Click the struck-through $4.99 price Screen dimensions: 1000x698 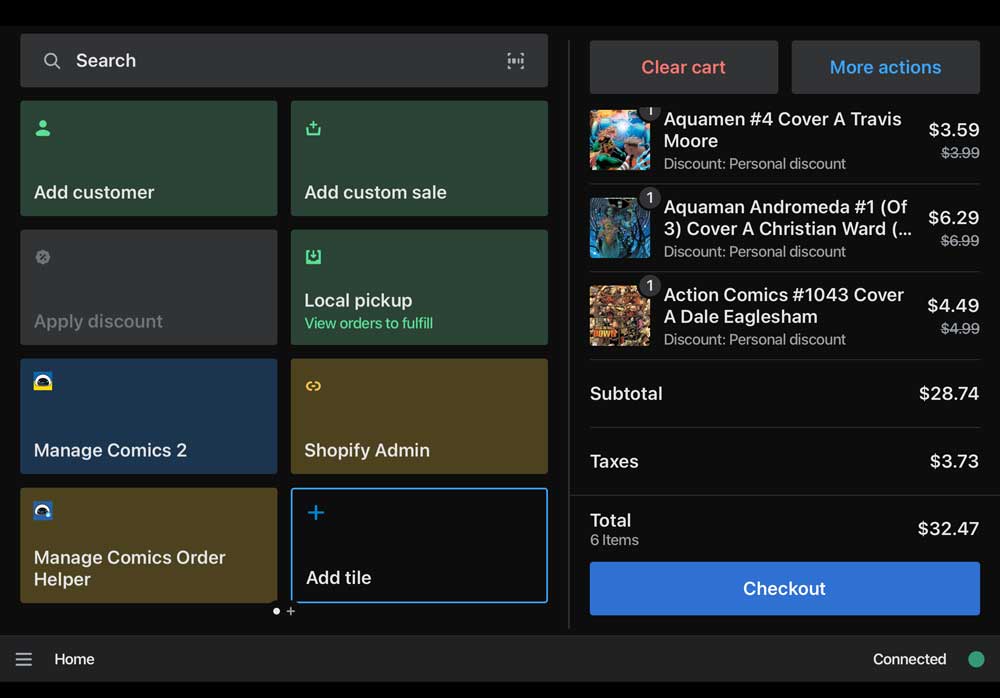point(960,329)
